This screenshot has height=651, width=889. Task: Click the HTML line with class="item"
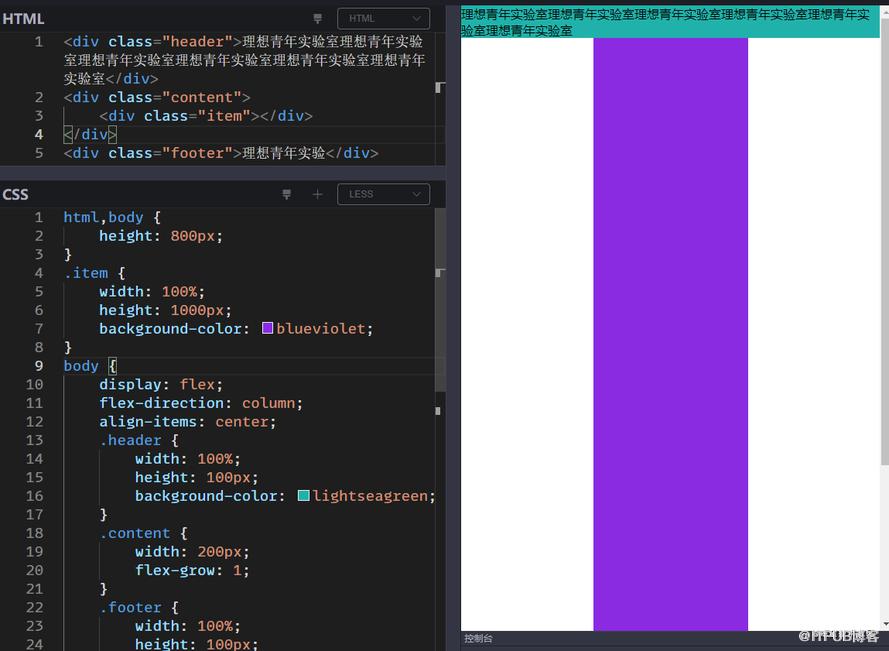[206, 116]
